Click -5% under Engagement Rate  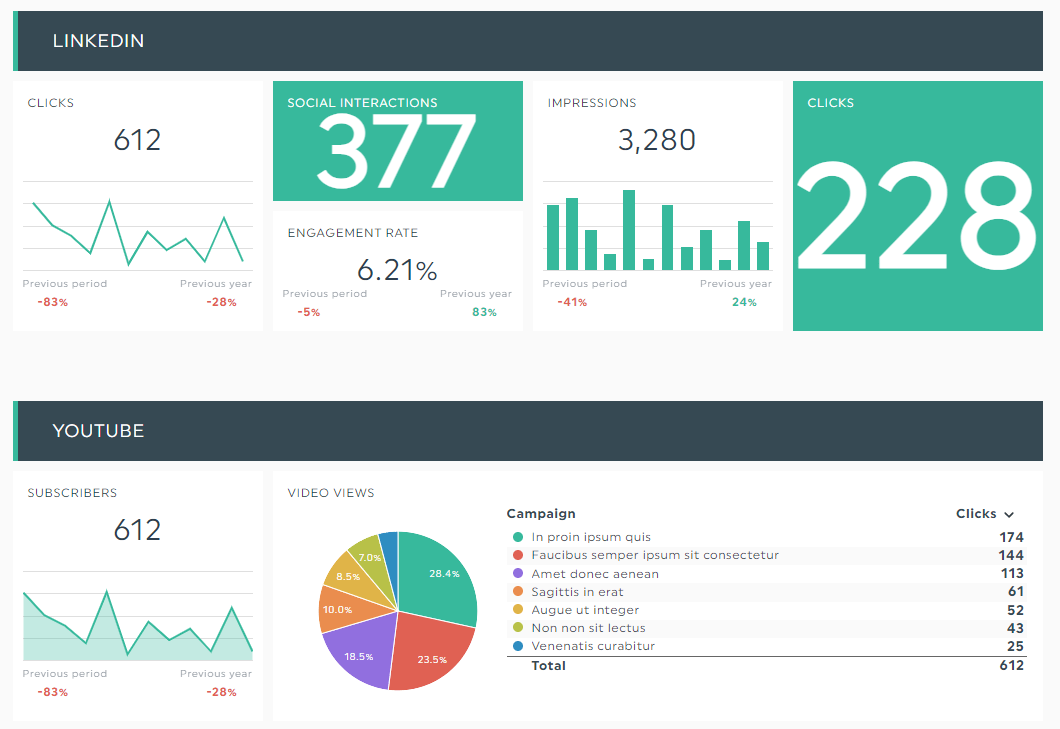tap(308, 312)
